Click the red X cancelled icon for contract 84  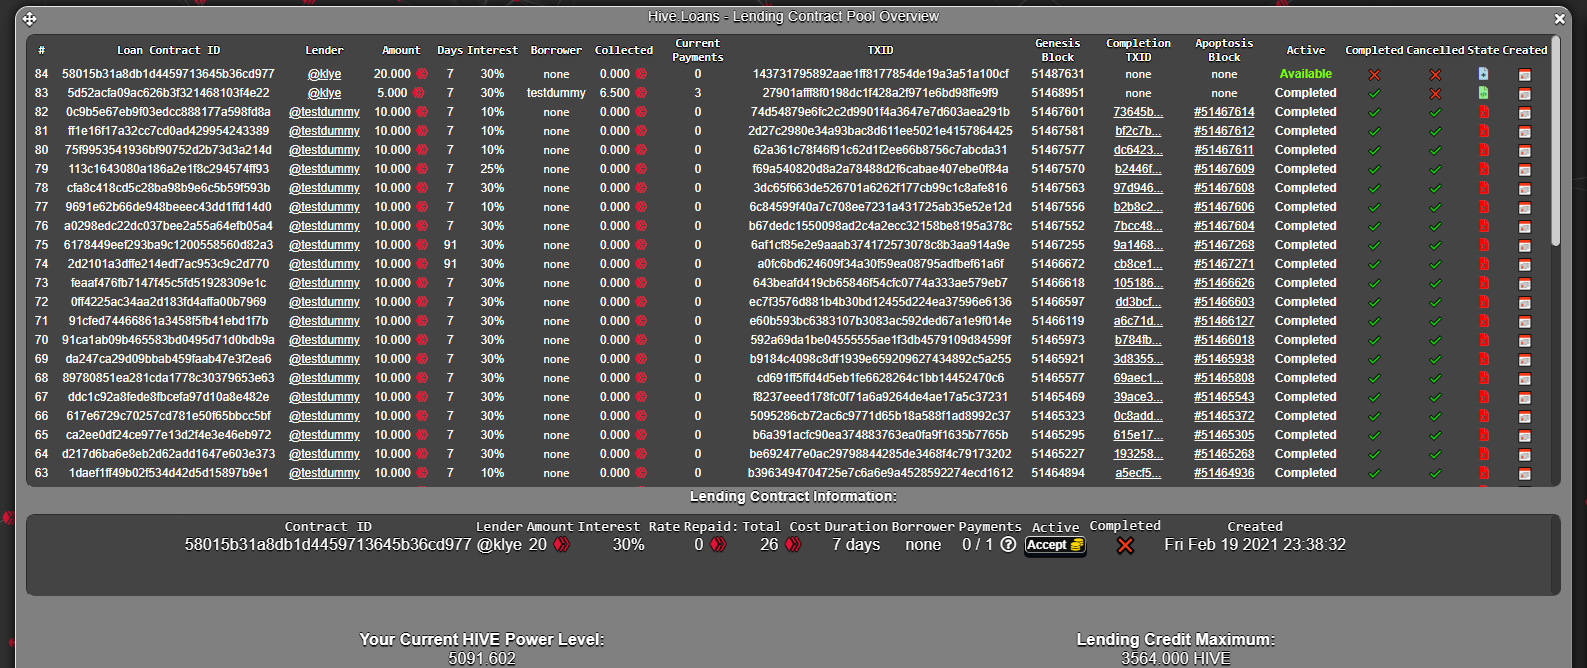point(1435,74)
